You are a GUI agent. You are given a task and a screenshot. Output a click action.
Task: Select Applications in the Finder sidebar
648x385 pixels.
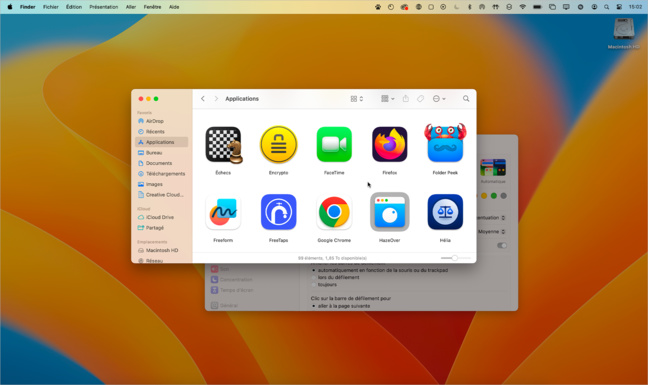(x=162, y=142)
